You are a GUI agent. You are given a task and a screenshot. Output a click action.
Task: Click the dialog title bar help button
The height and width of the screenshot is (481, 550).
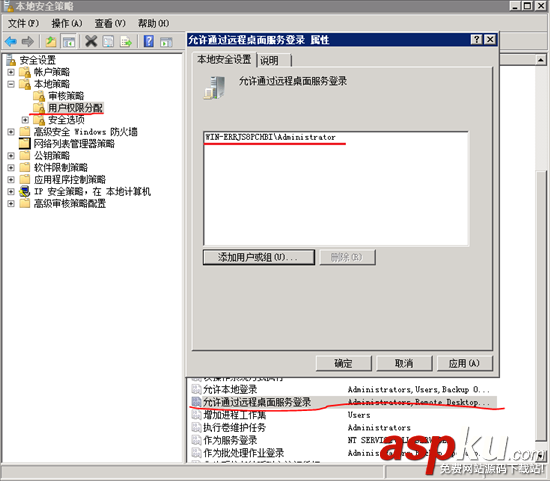(476, 40)
